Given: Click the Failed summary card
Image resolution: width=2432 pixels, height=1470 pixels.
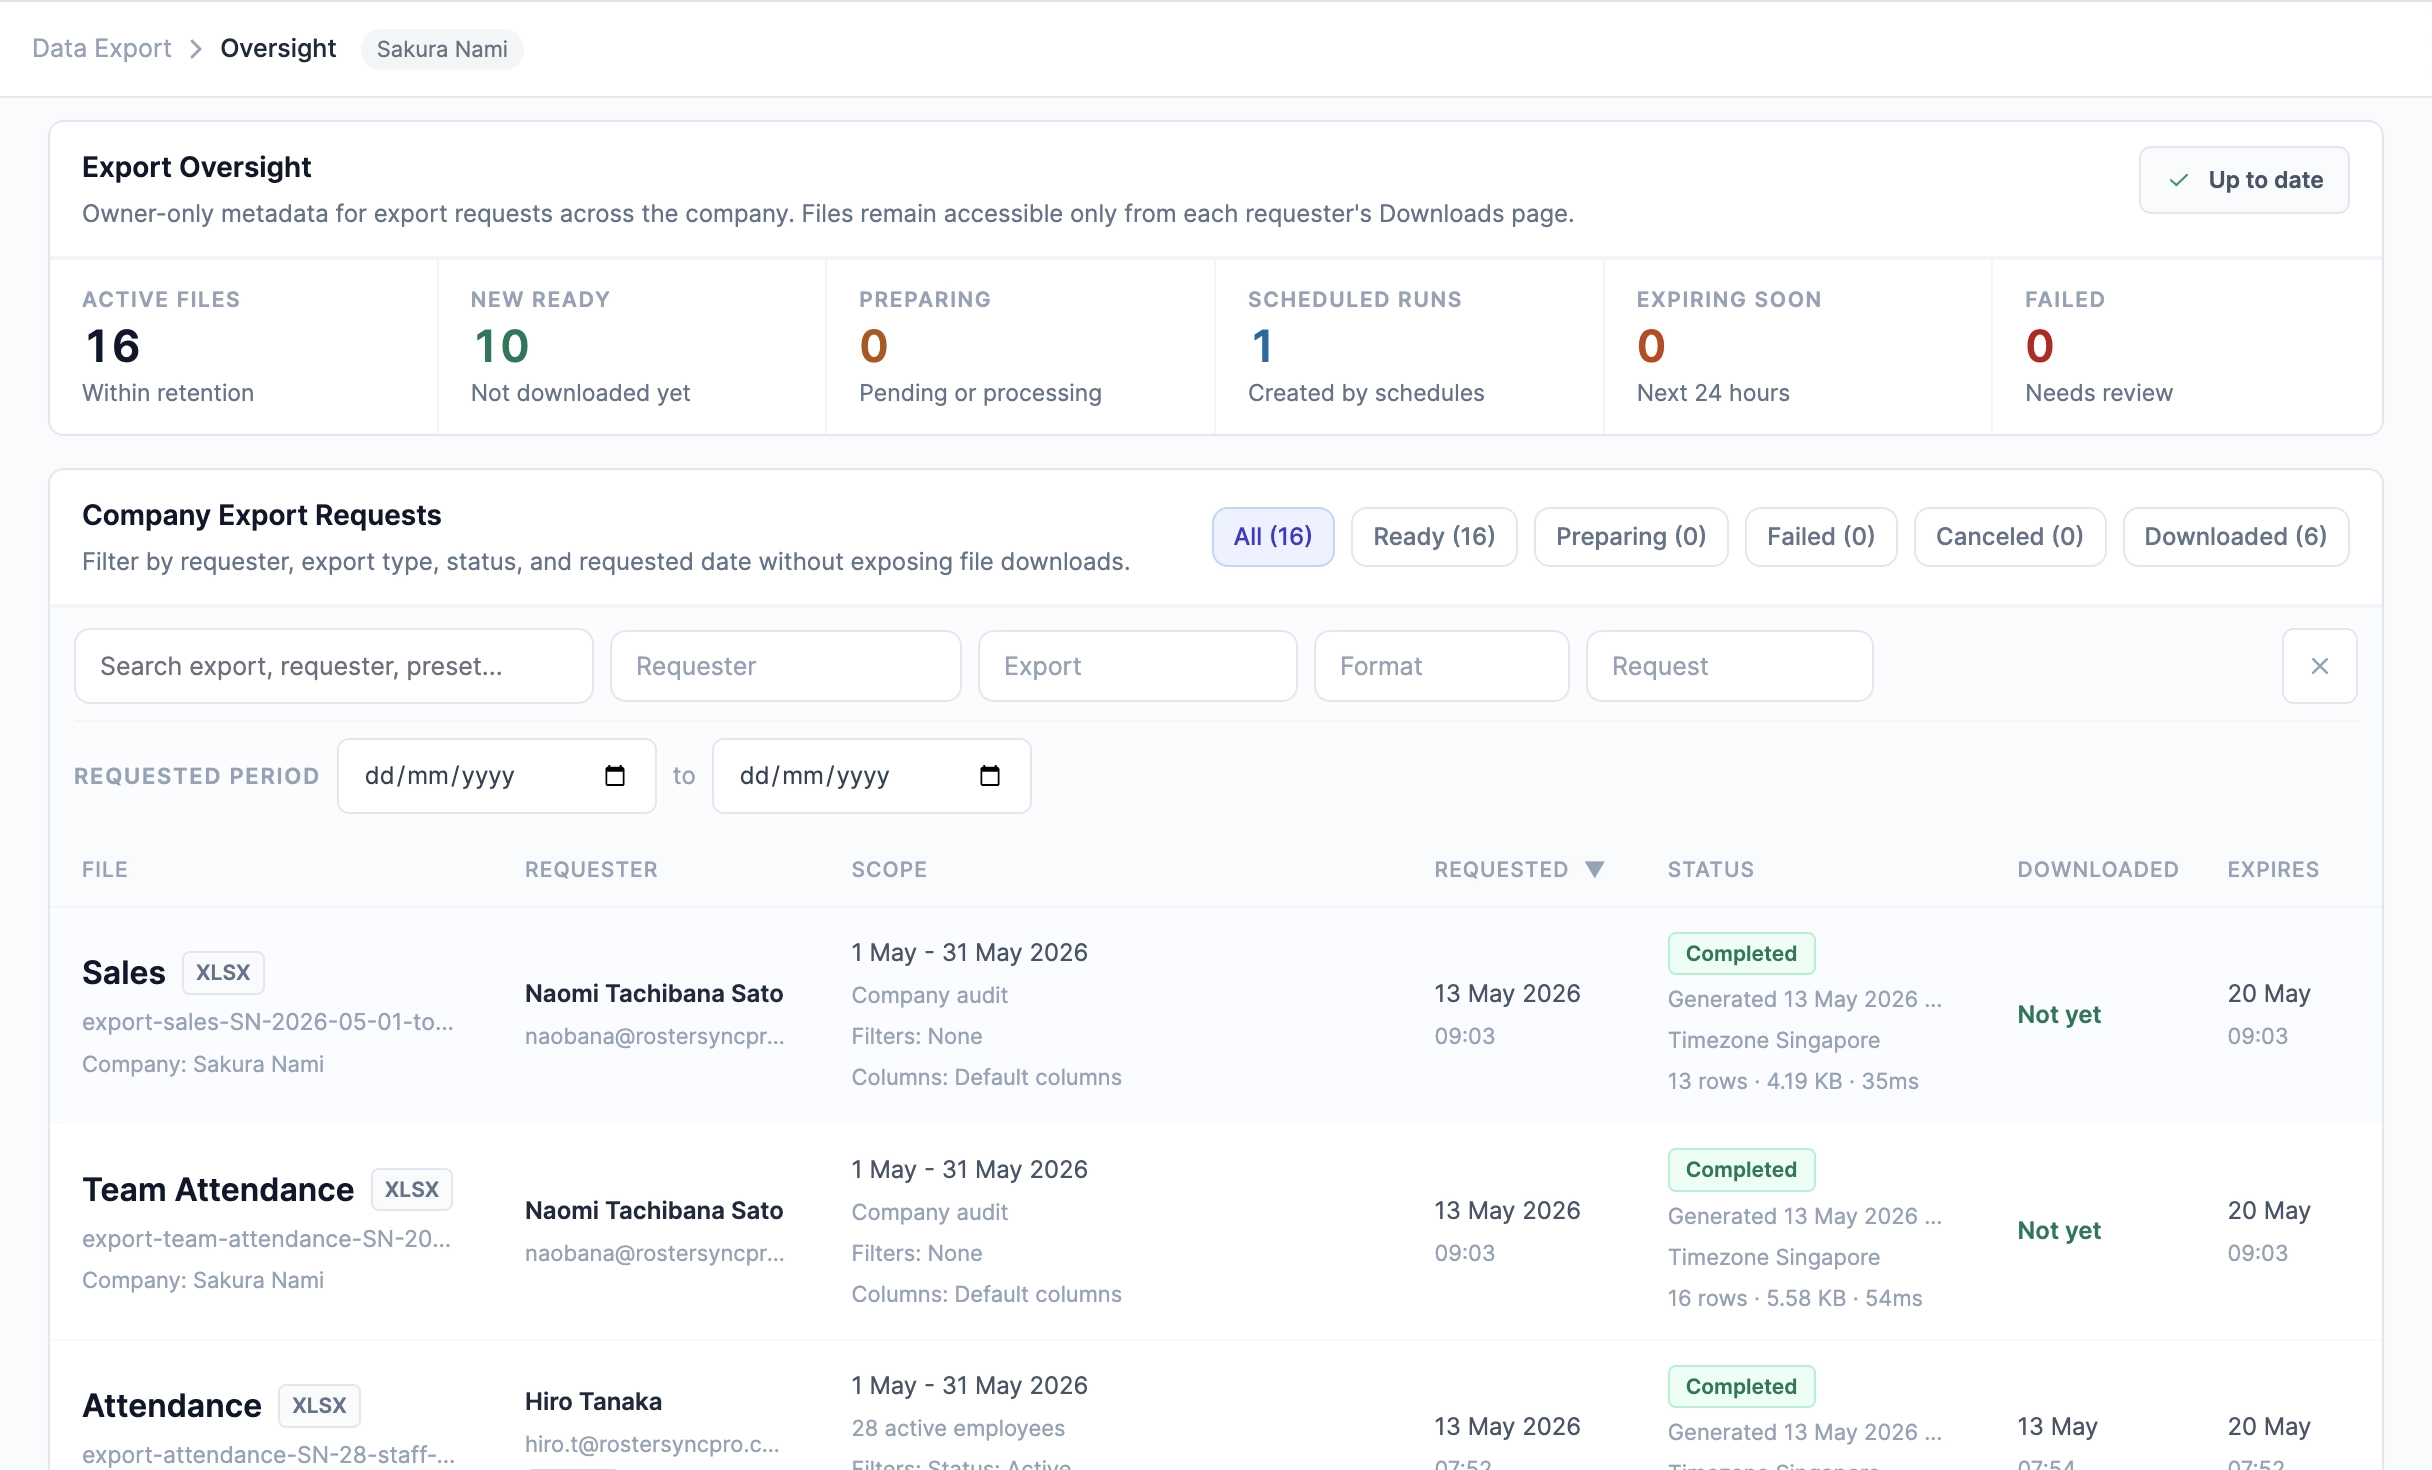Looking at the screenshot, I should pos(2187,347).
